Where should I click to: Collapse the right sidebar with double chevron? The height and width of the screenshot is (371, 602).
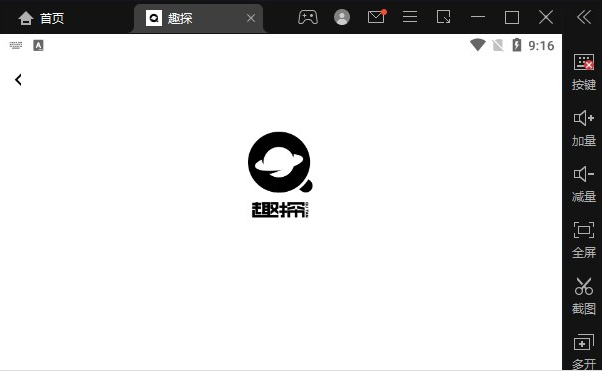(584, 17)
